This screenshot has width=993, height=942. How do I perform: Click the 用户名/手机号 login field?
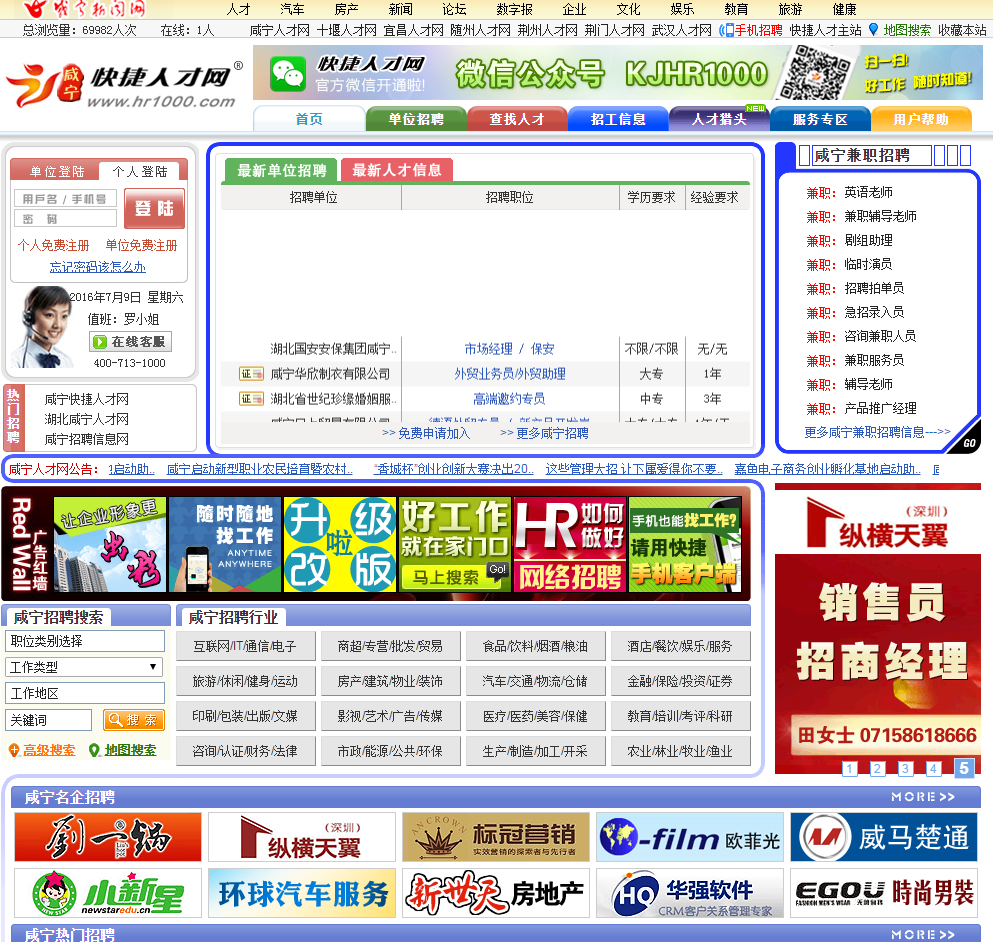(65, 198)
